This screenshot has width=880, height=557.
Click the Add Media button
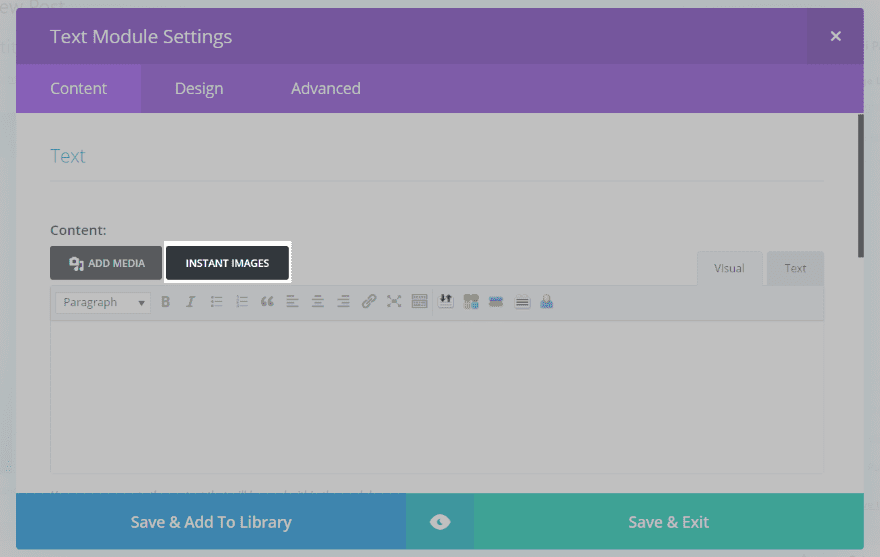[106, 263]
